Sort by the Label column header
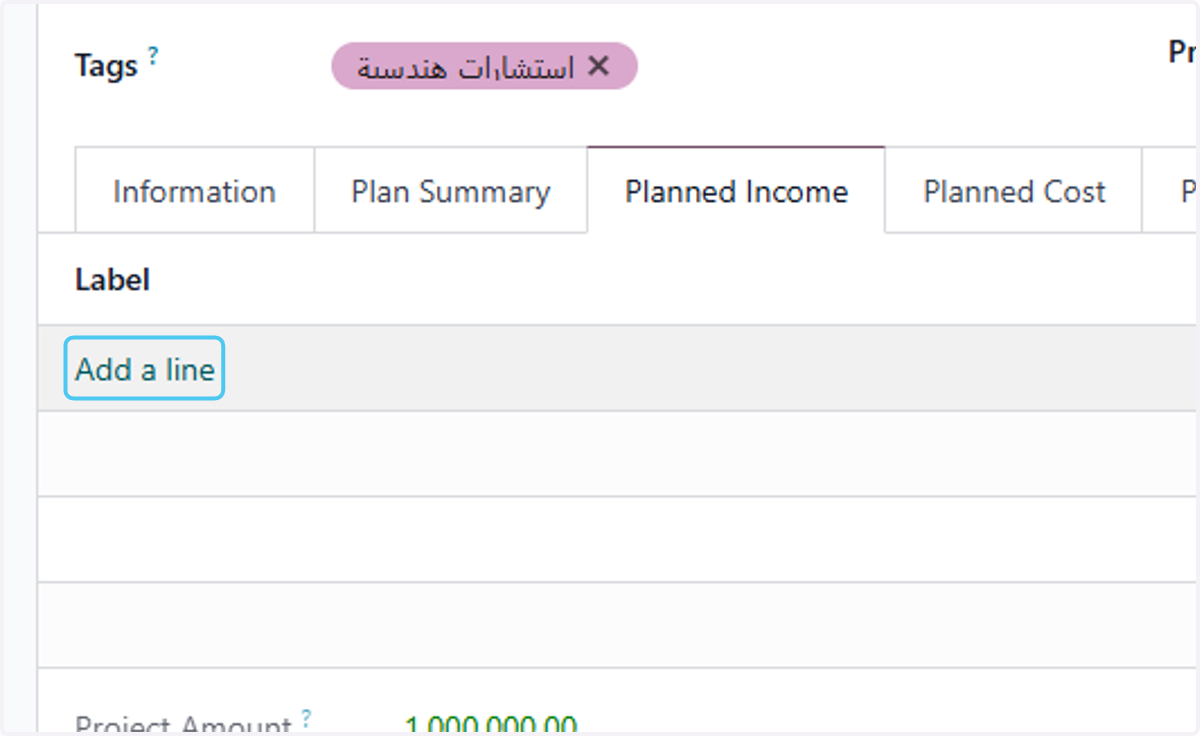 click(112, 280)
